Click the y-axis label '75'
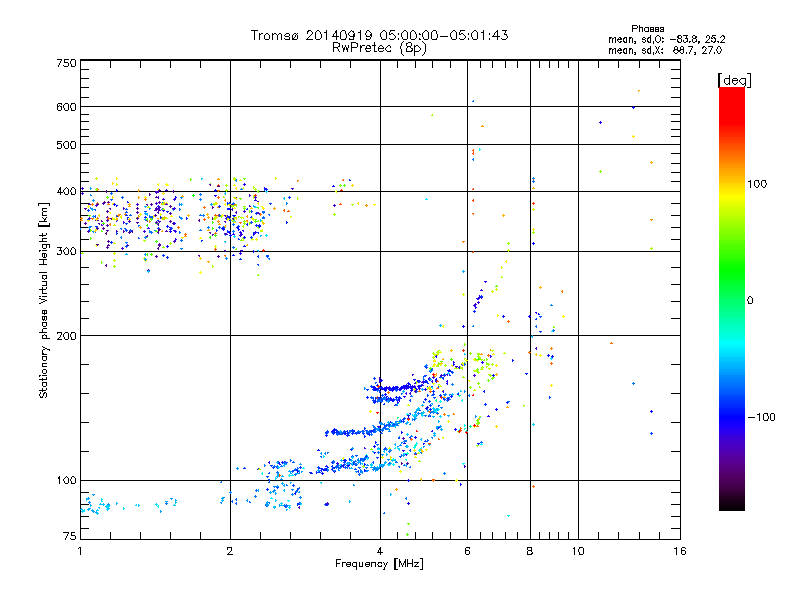The image size is (800, 600). pos(70,536)
